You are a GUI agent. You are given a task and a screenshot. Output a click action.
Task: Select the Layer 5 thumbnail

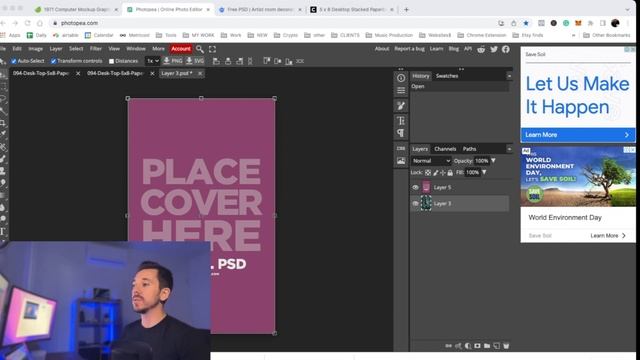click(x=426, y=187)
